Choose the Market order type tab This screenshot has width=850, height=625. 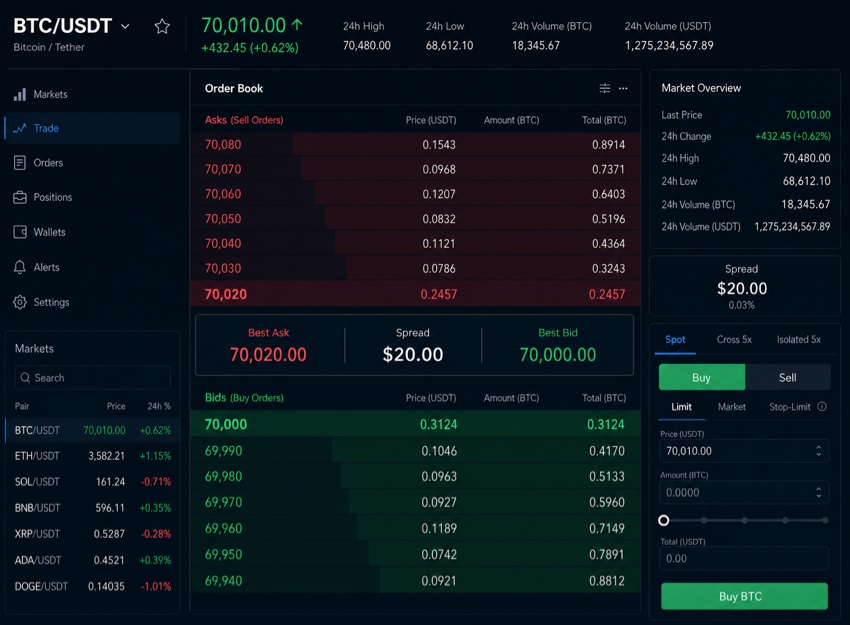click(x=731, y=407)
